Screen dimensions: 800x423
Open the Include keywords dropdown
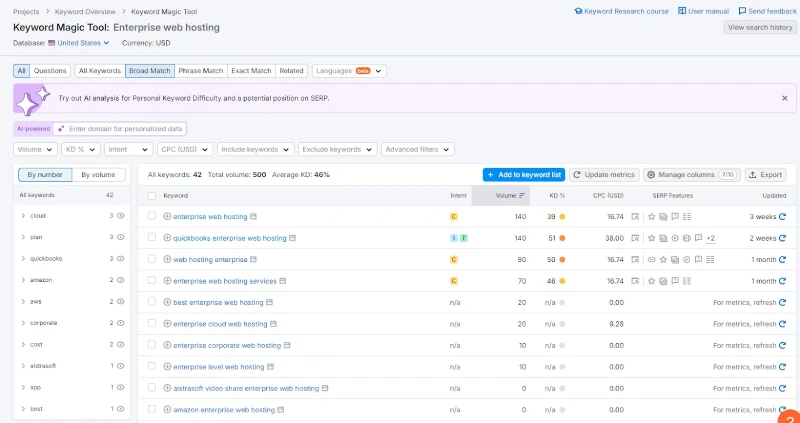(x=256, y=150)
